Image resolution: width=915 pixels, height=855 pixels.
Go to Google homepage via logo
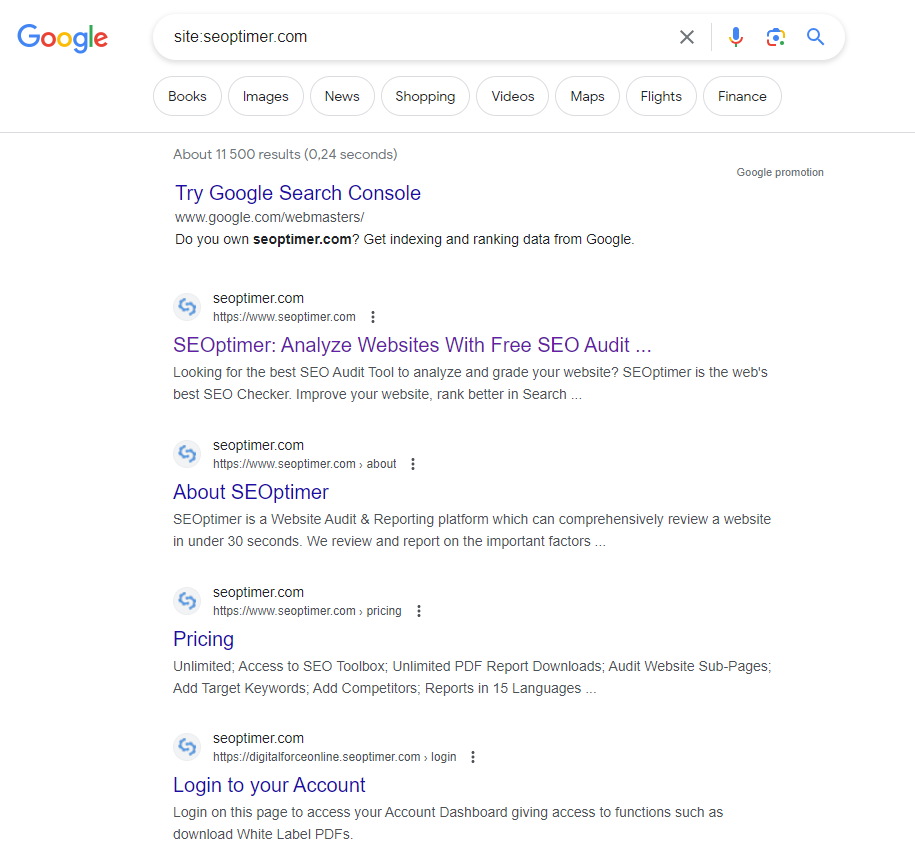click(x=62, y=38)
